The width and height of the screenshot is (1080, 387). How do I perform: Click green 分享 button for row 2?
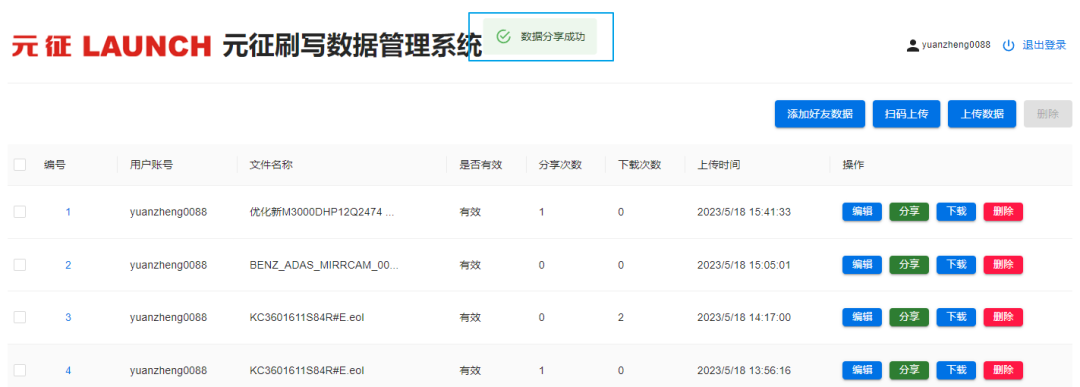point(909,264)
